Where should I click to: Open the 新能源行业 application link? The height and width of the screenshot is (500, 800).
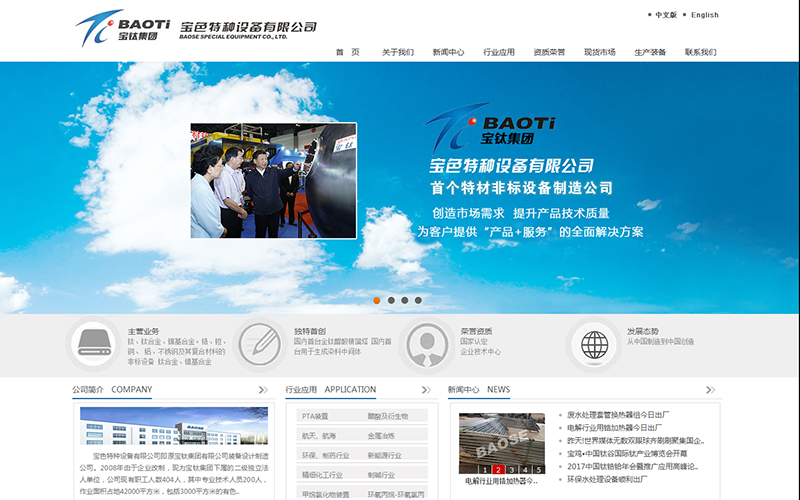point(385,455)
